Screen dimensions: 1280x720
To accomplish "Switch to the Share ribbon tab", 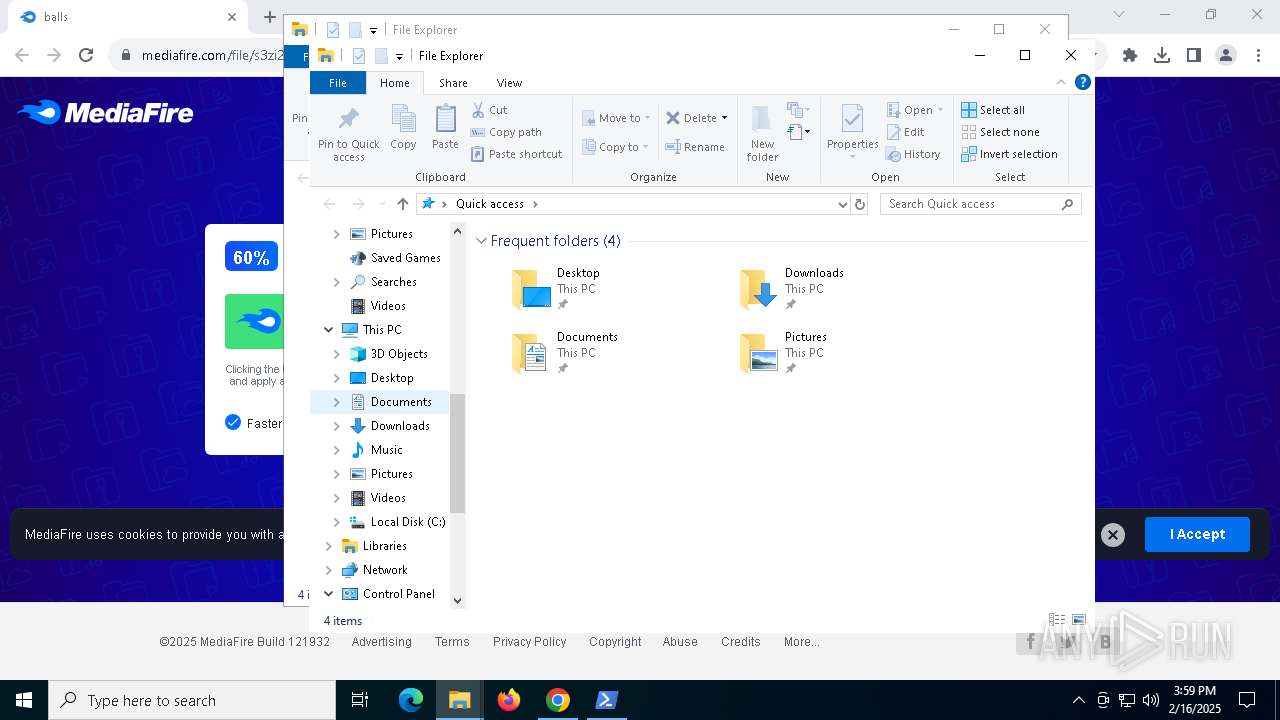I will (x=453, y=83).
